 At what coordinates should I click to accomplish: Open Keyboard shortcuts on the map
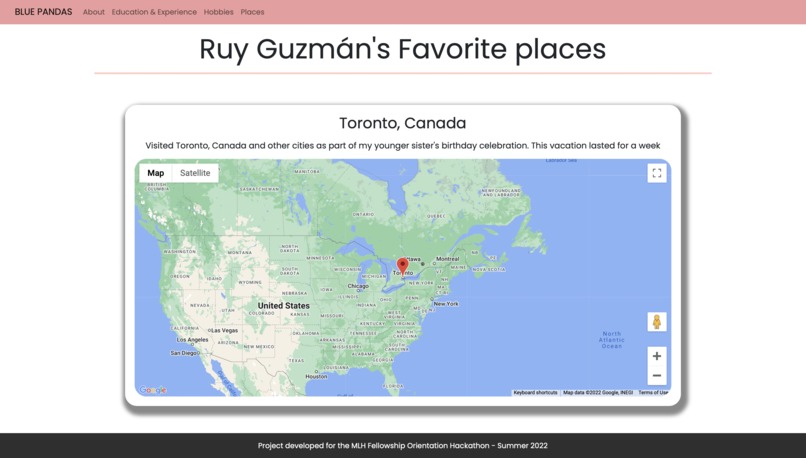point(535,393)
